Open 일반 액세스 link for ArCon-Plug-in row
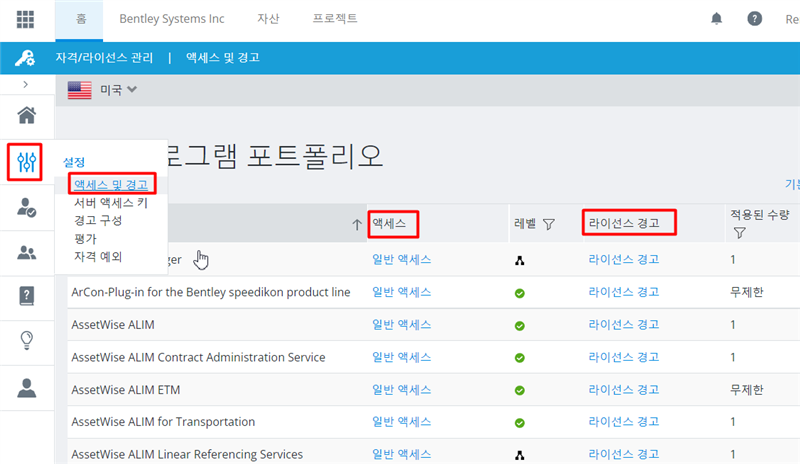 402,292
